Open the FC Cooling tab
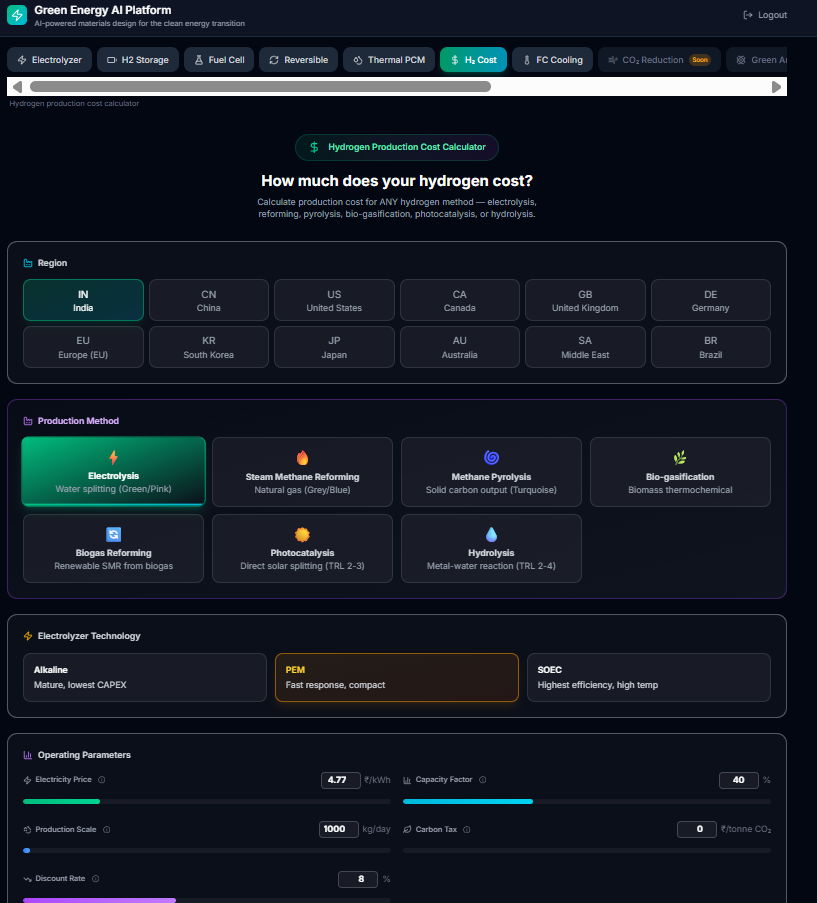Viewport: 817px width, 903px height. pyautogui.click(x=552, y=60)
